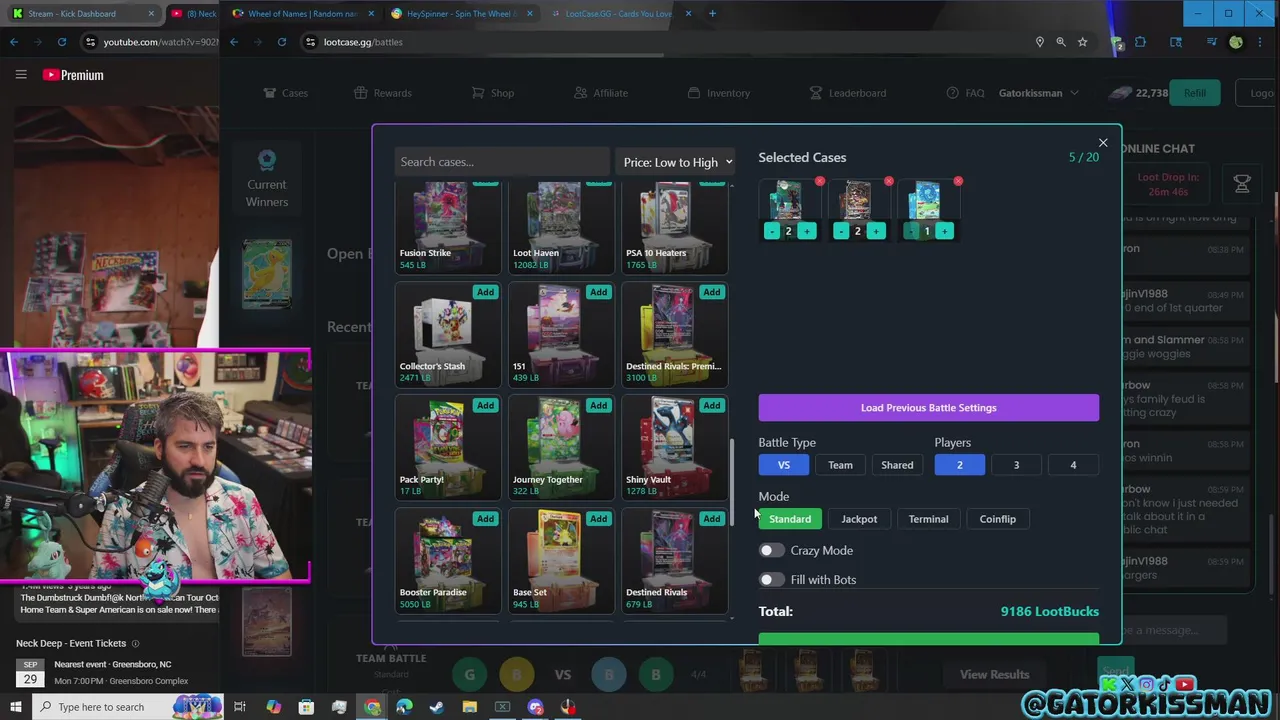Switch to HeySpinner browser tab
Screen dimensions: 1280x720
tap(461, 14)
